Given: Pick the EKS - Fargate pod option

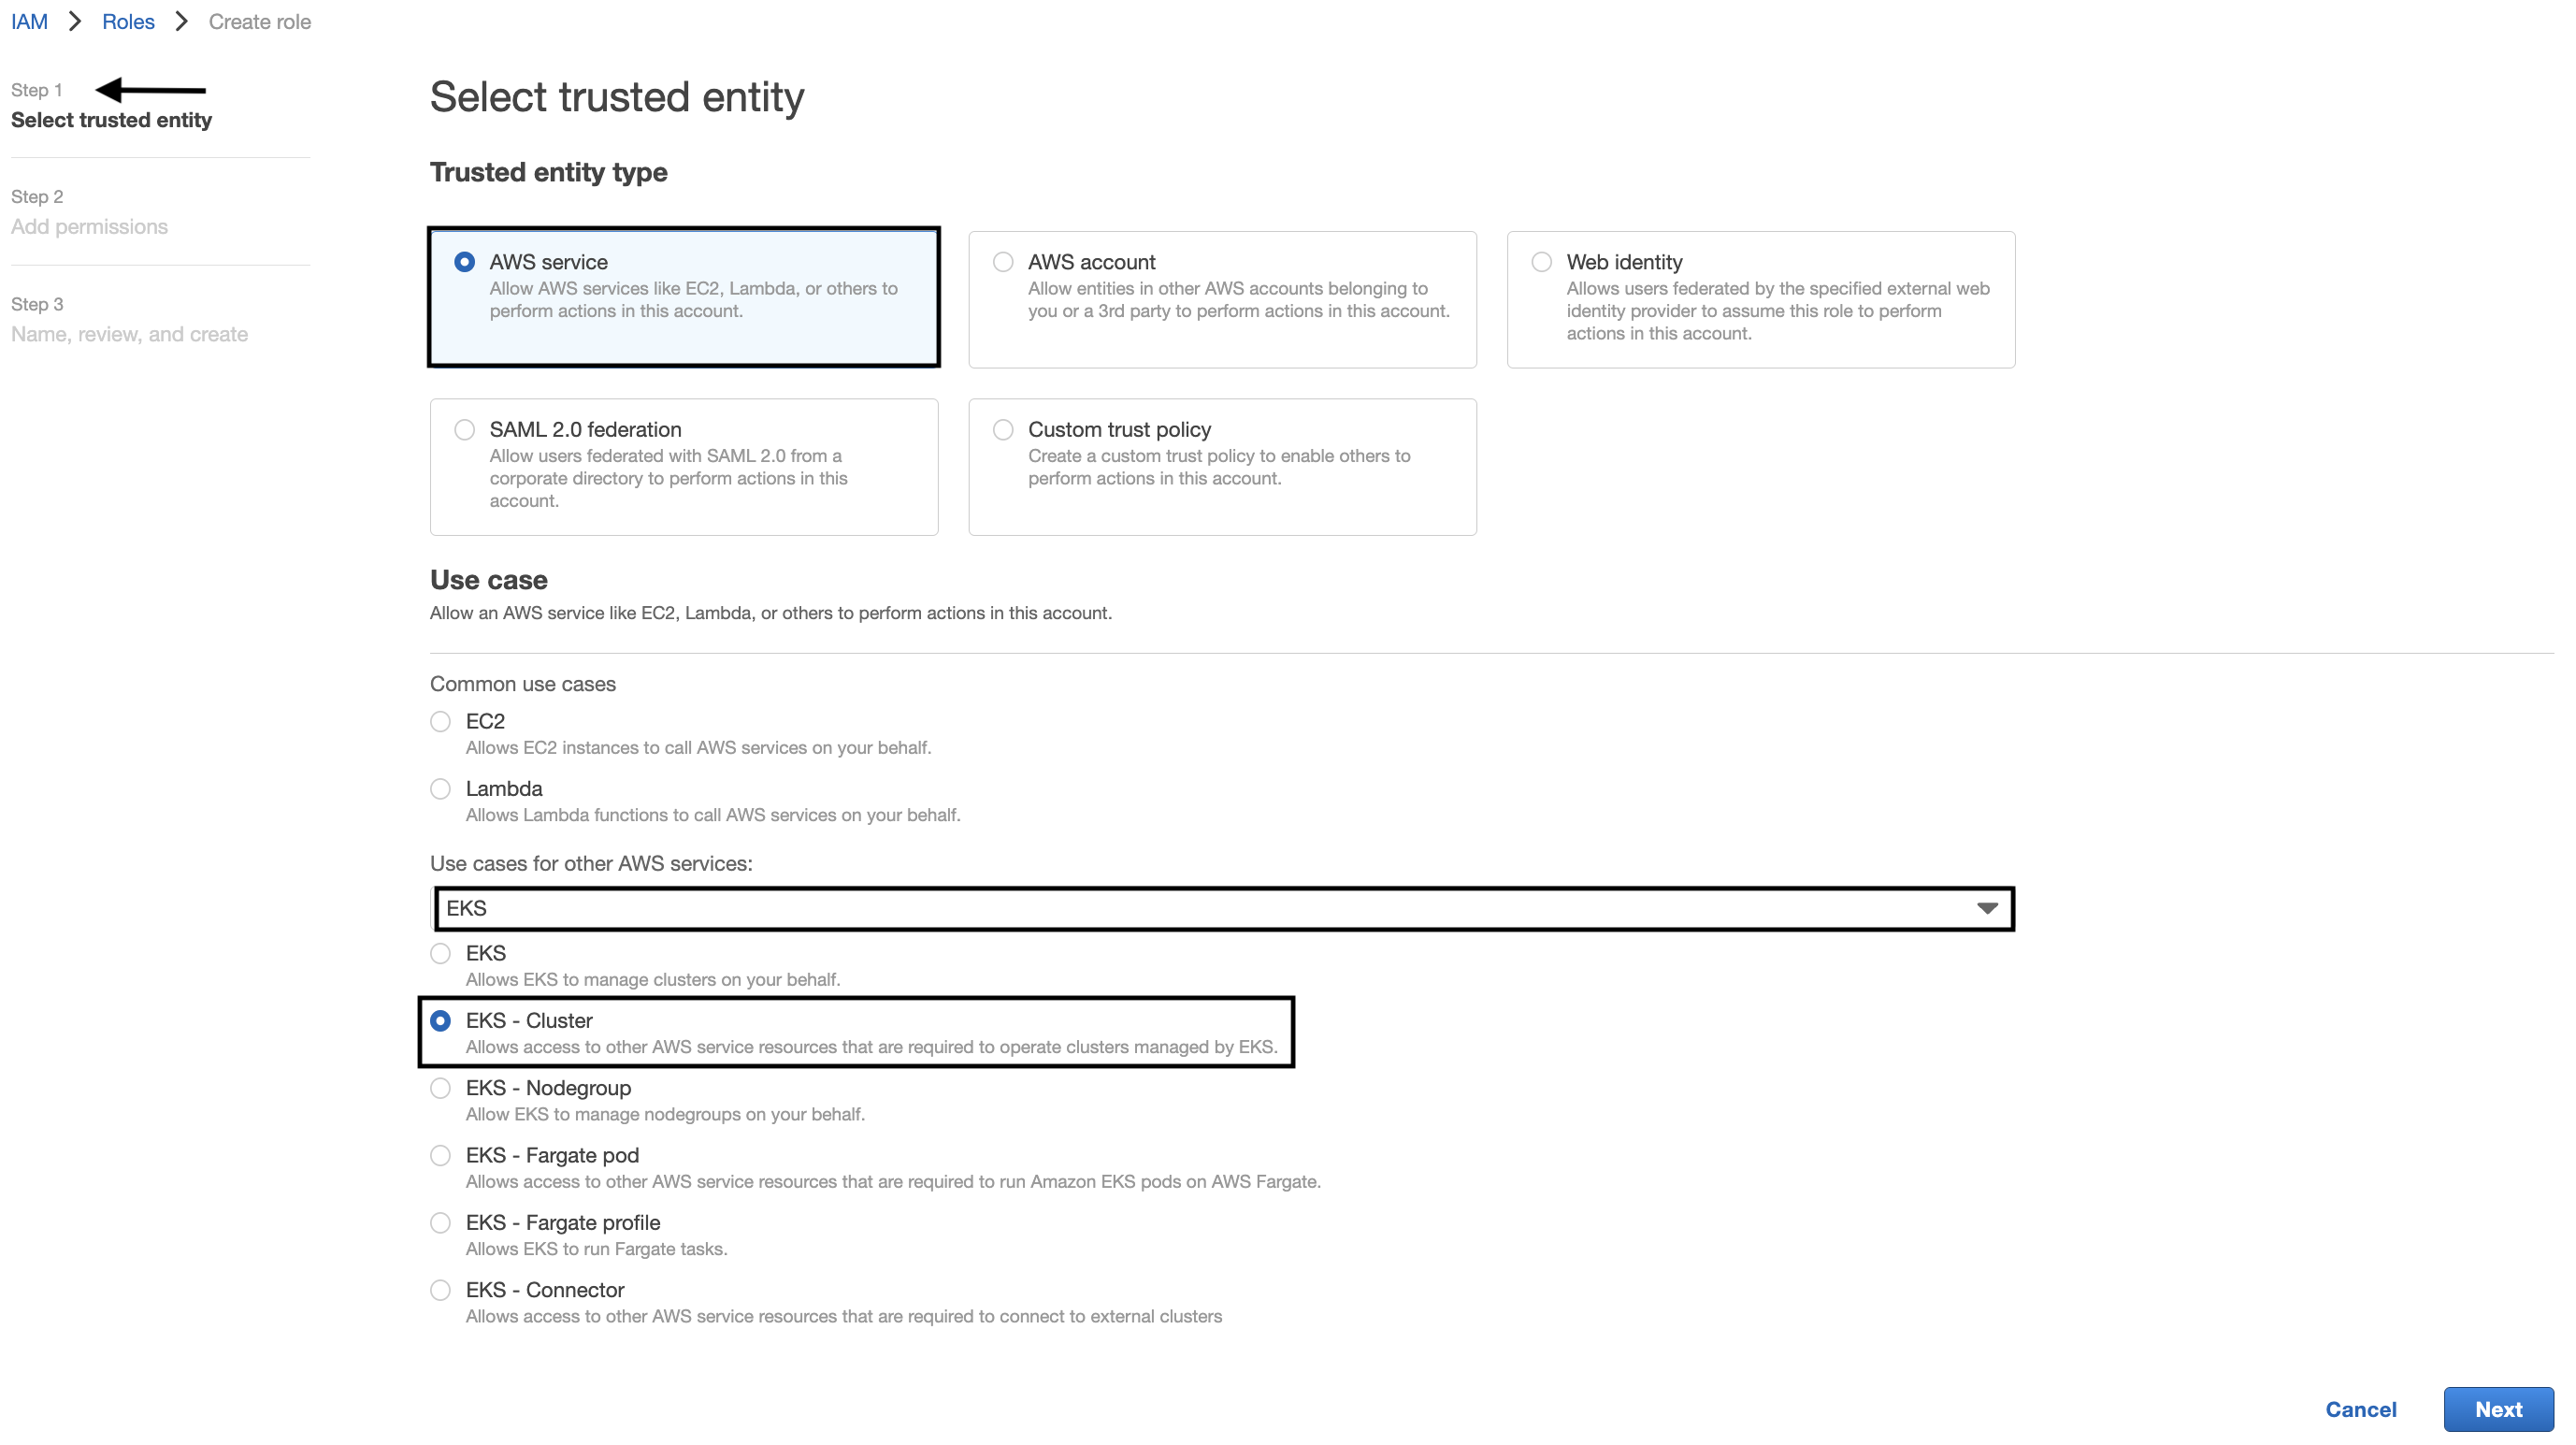Looking at the screenshot, I should tap(440, 1156).
